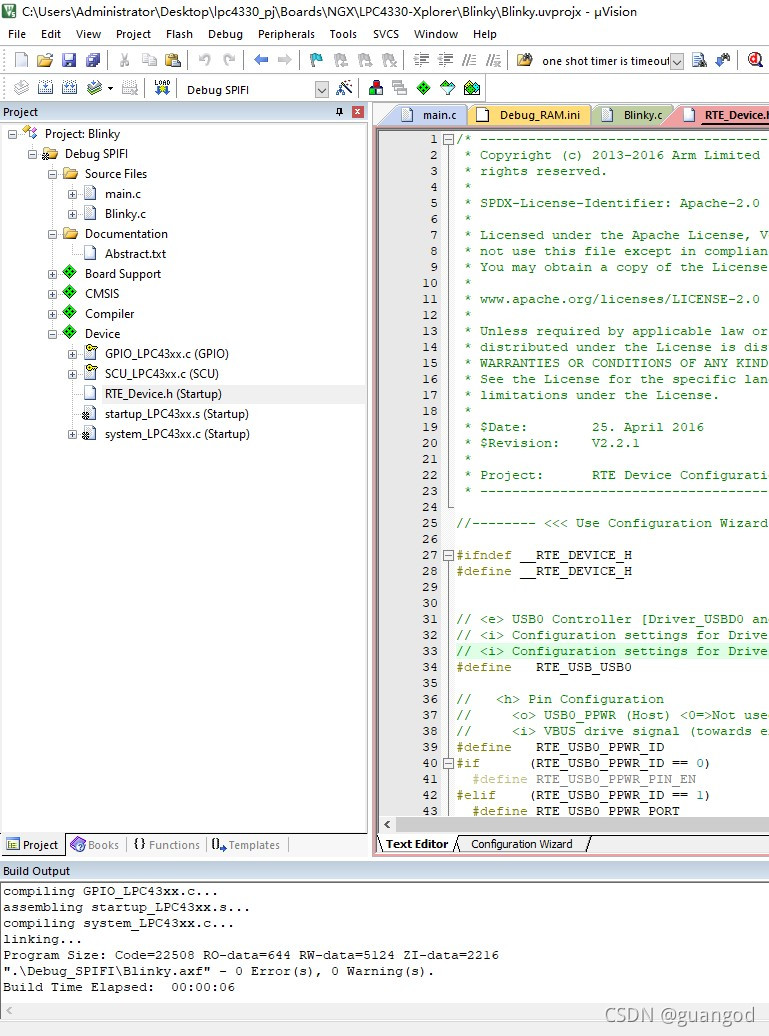Screen dimensions: 769x1036
Task: Expand the main.c tree node
Action: (72, 194)
